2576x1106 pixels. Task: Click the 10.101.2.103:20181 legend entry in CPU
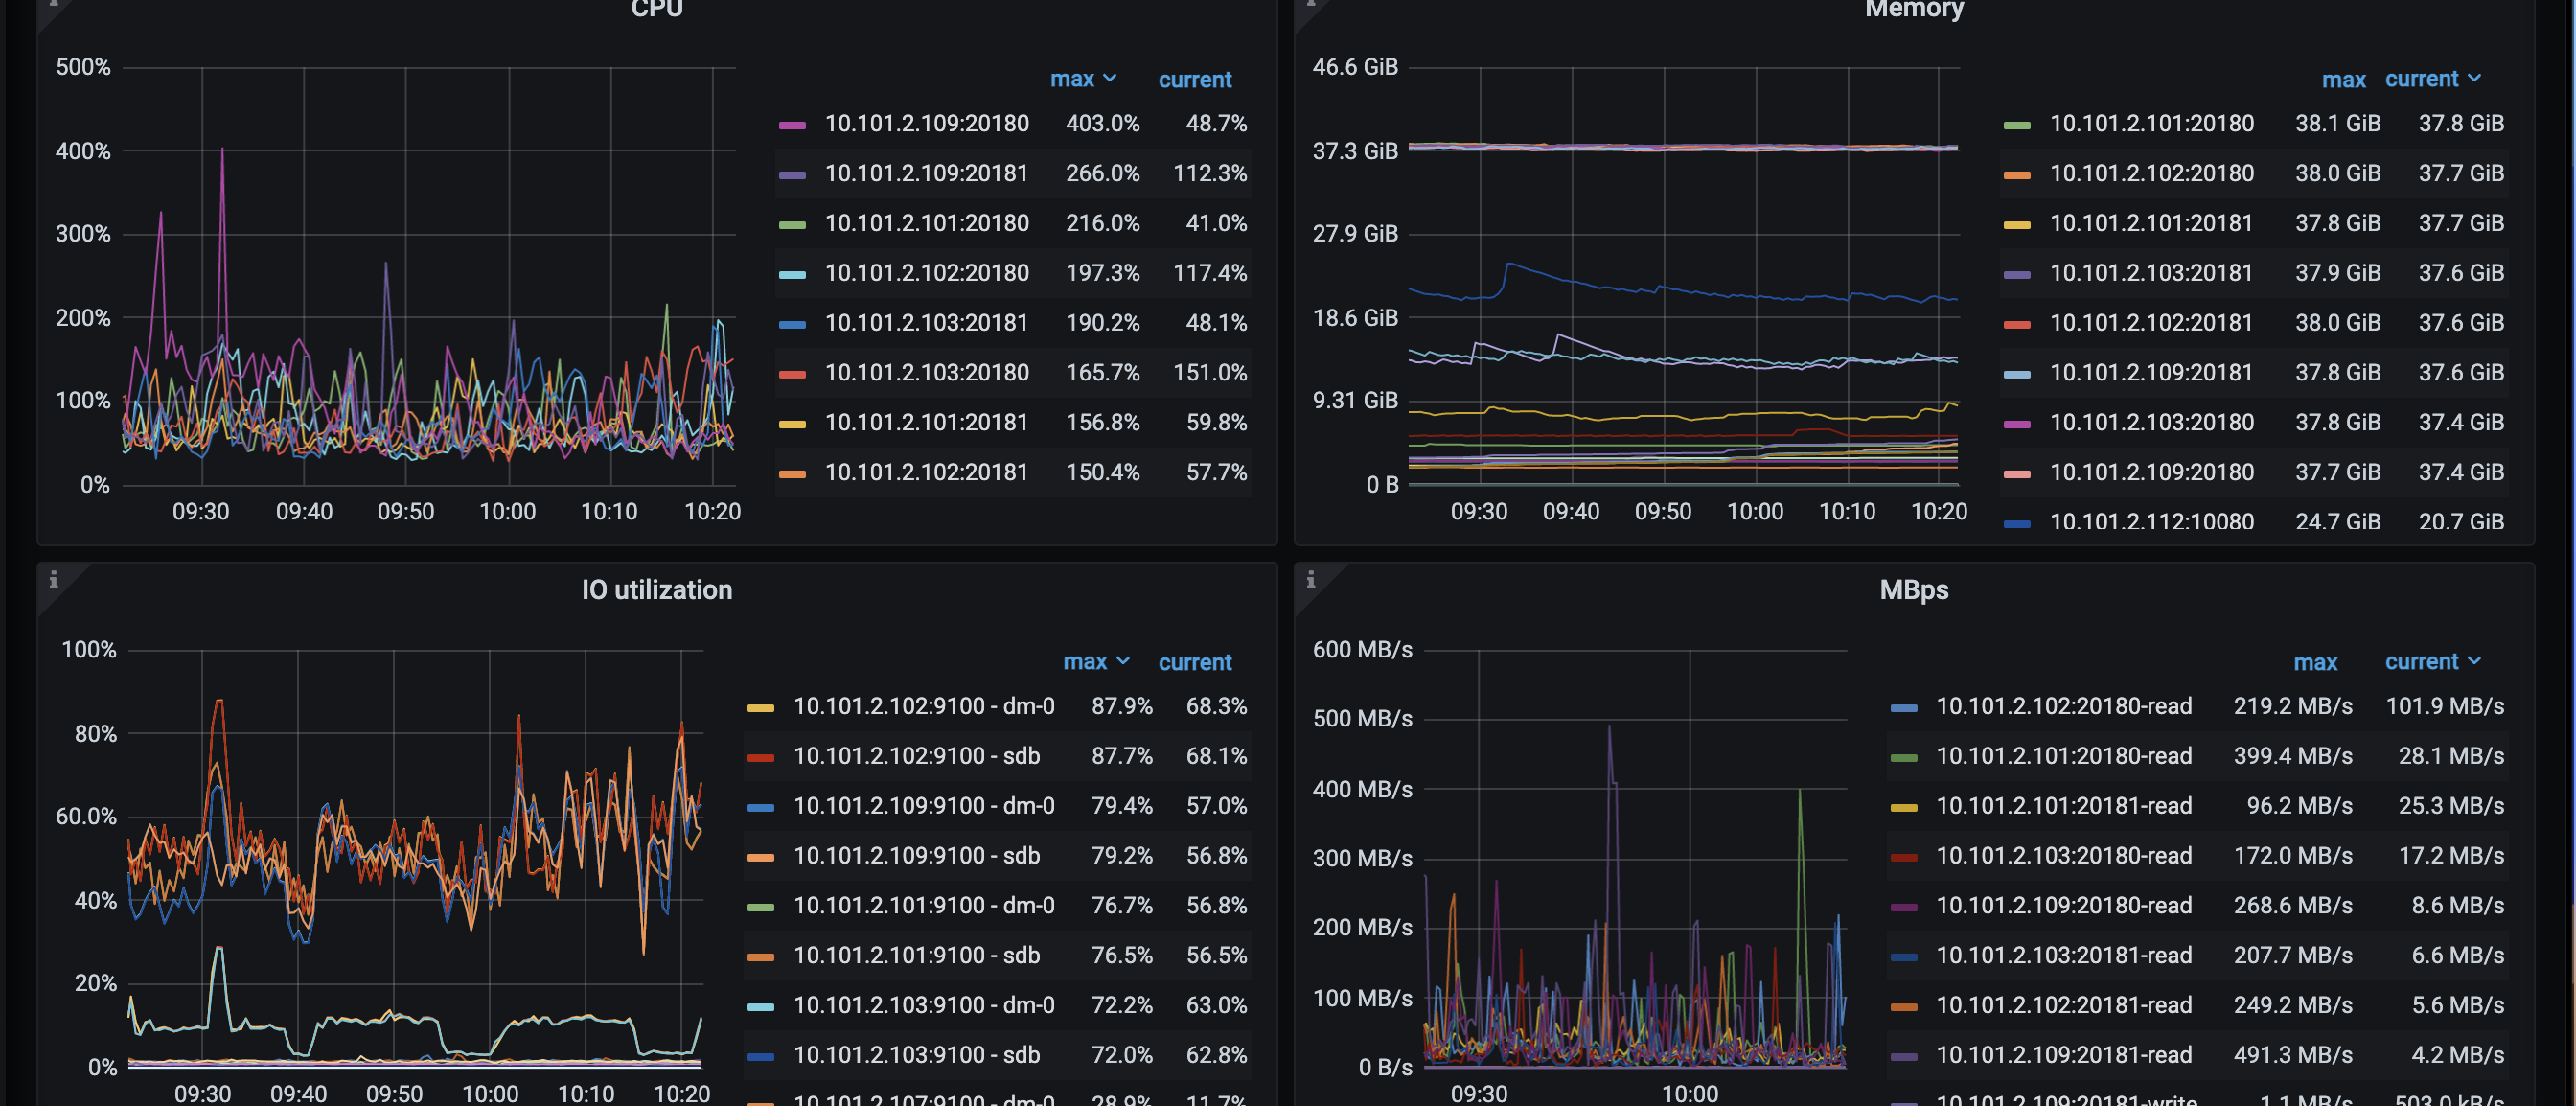pyautogui.click(x=926, y=323)
